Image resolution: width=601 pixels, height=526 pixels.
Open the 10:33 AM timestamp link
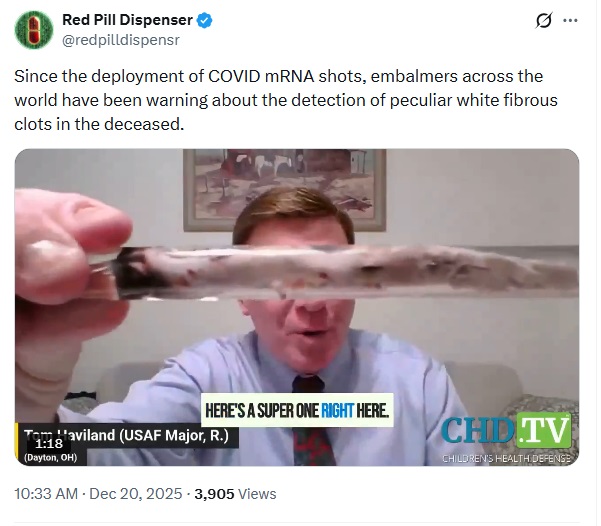click(46, 494)
